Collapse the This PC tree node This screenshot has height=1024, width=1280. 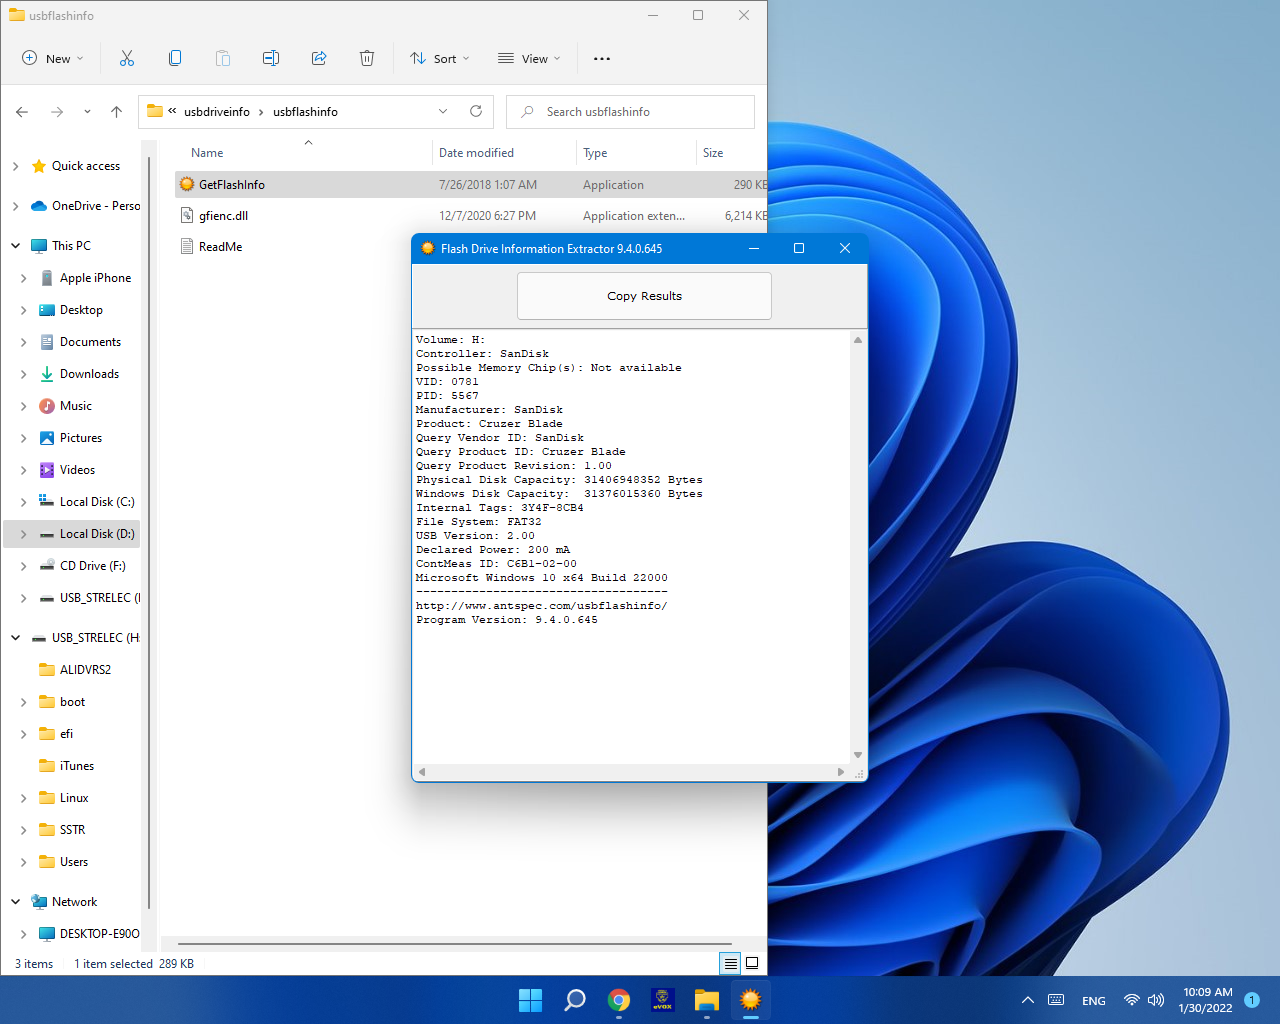coord(15,246)
